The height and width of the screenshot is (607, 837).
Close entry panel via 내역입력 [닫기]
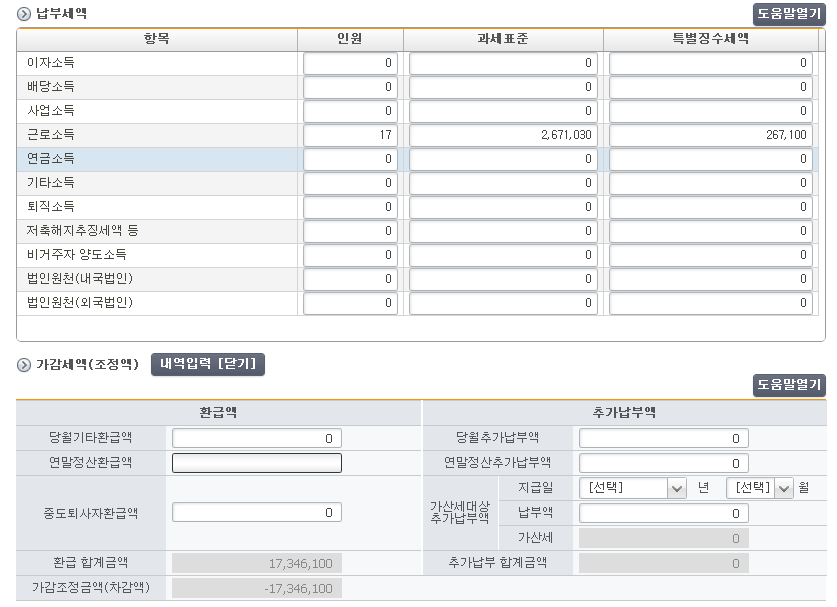click(x=208, y=364)
